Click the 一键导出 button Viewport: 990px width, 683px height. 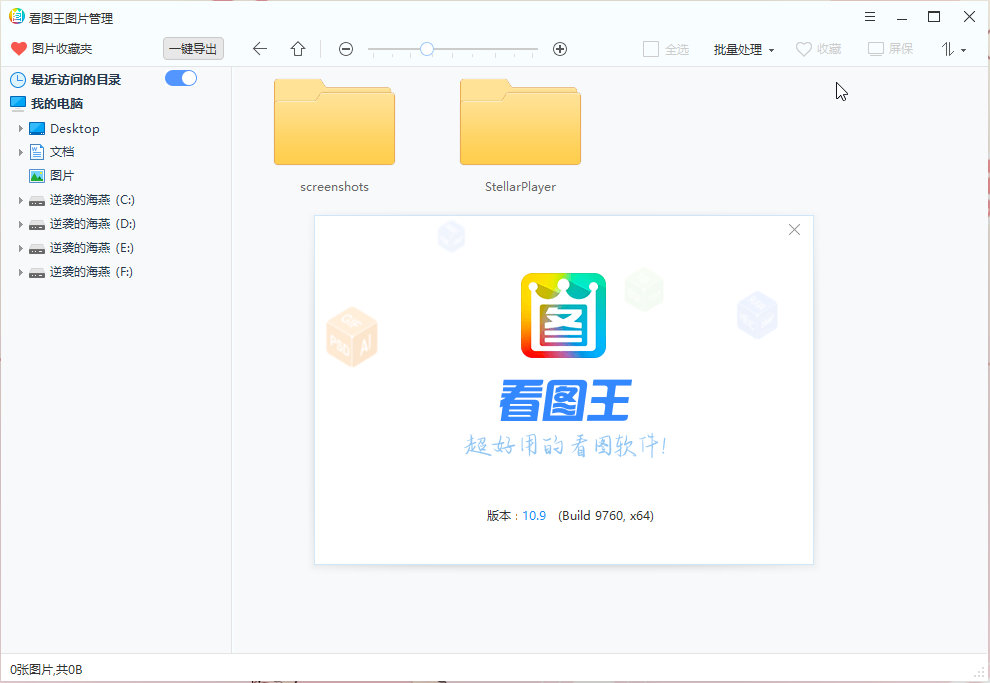coord(193,49)
